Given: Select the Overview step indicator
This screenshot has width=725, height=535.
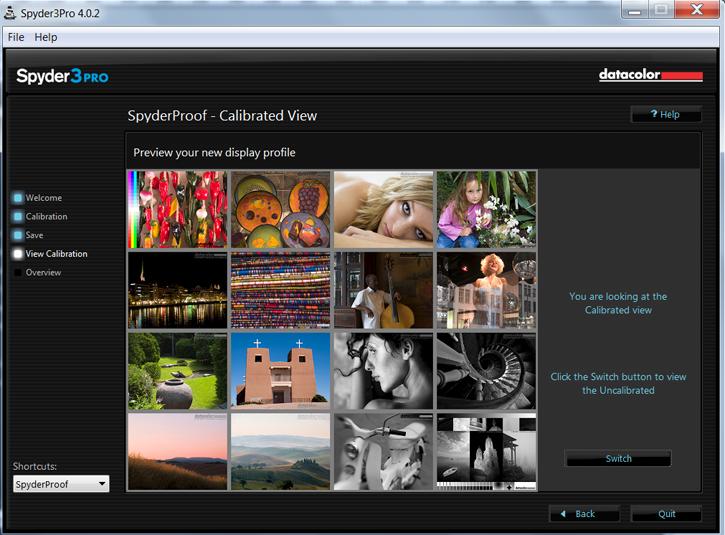Looking at the screenshot, I should pos(18,272).
